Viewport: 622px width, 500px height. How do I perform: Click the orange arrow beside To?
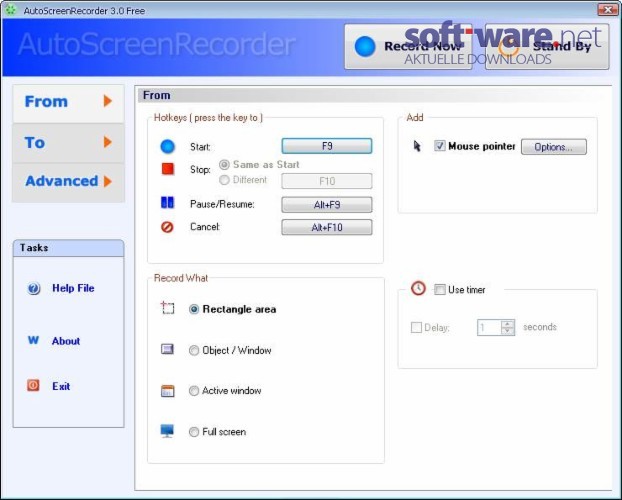coord(108,142)
